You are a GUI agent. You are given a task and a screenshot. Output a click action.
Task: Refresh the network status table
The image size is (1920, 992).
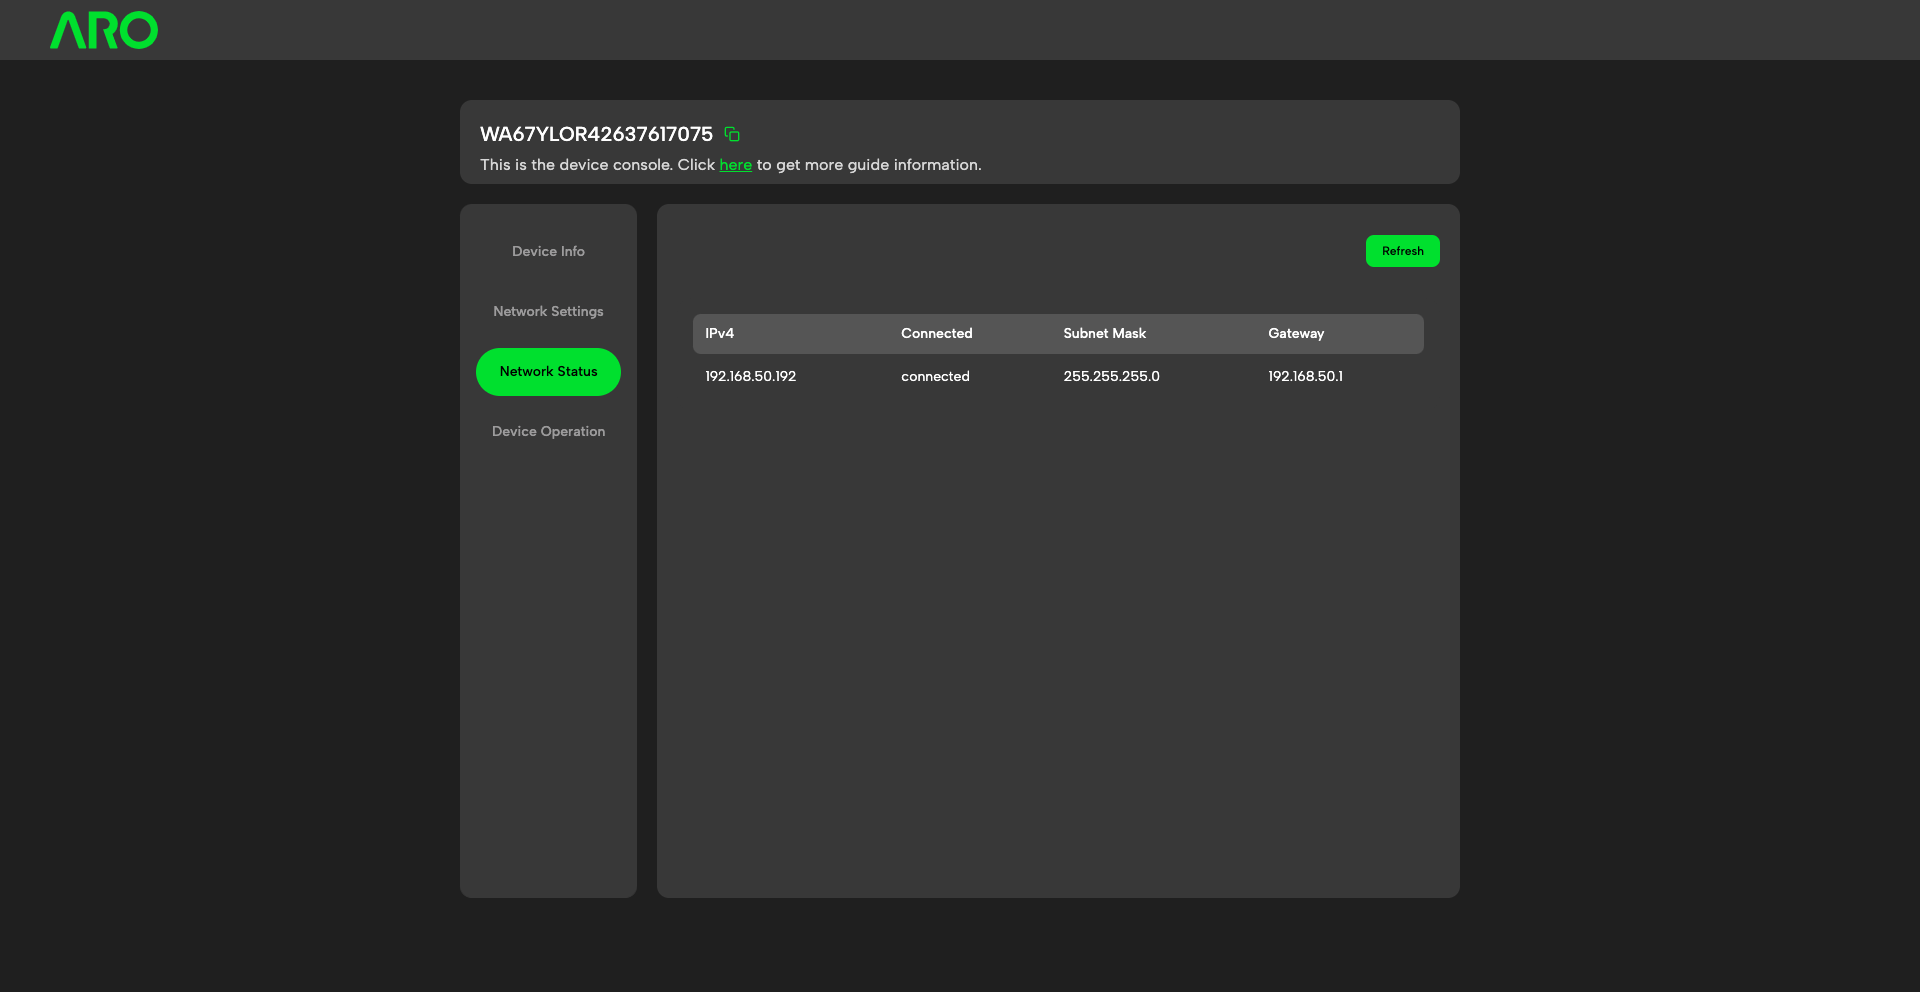pyautogui.click(x=1402, y=251)
